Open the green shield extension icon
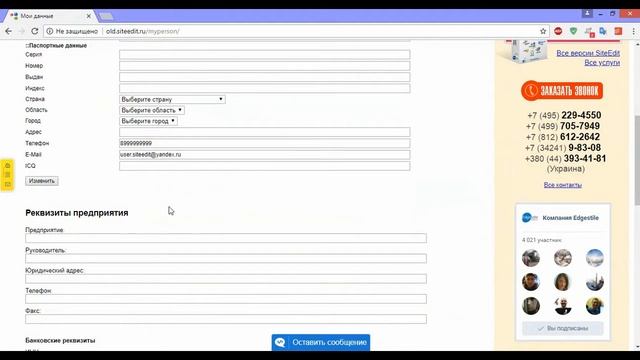Viewport: 640px width, 360px height. pyautogui.click(x=573, y=31)
